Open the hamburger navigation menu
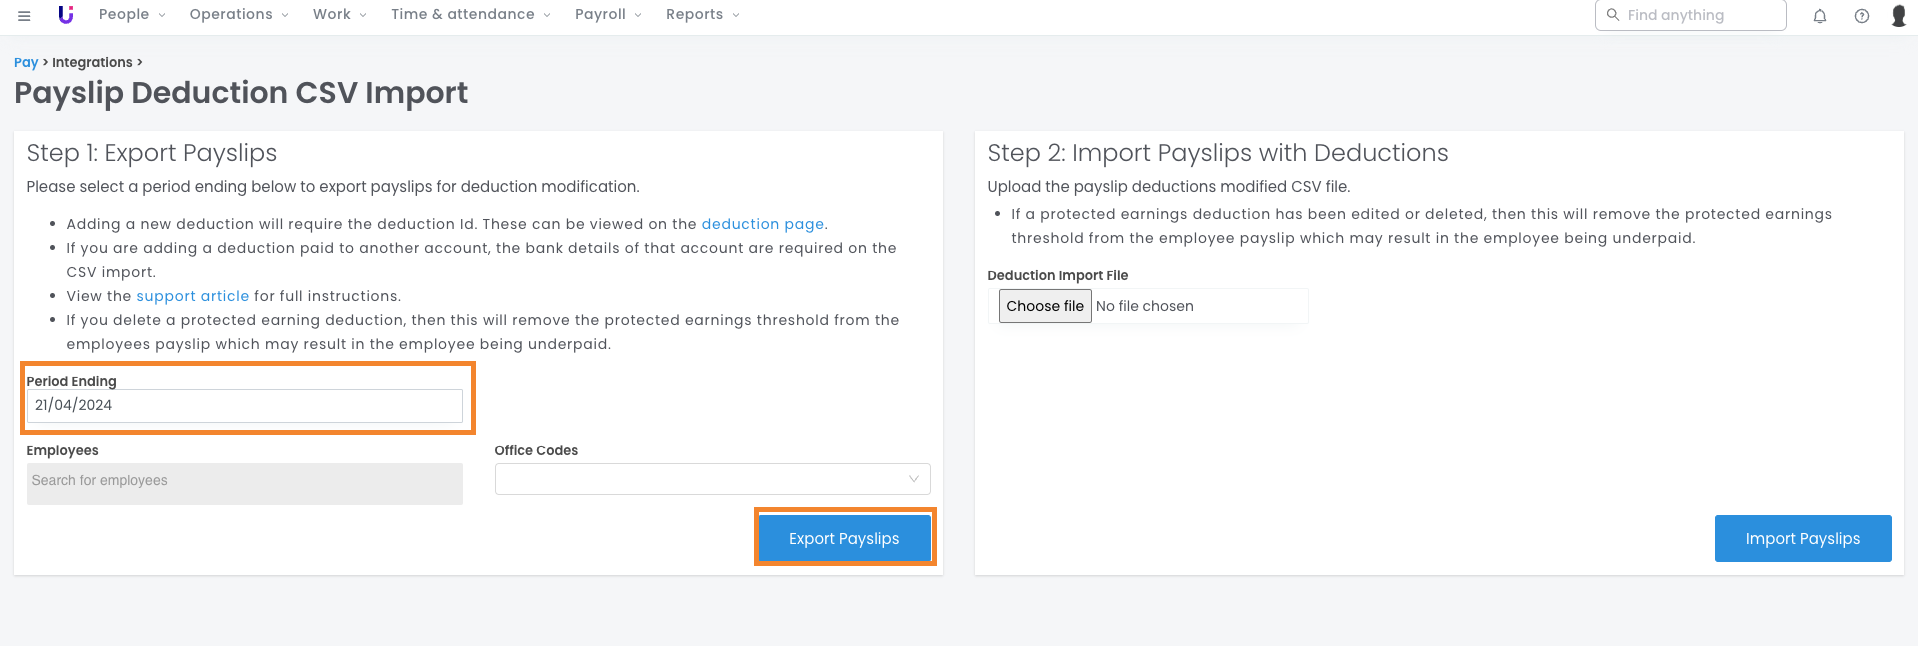Image resolution: width=1918 pixels, height=646 pixels. click(24, 15)
